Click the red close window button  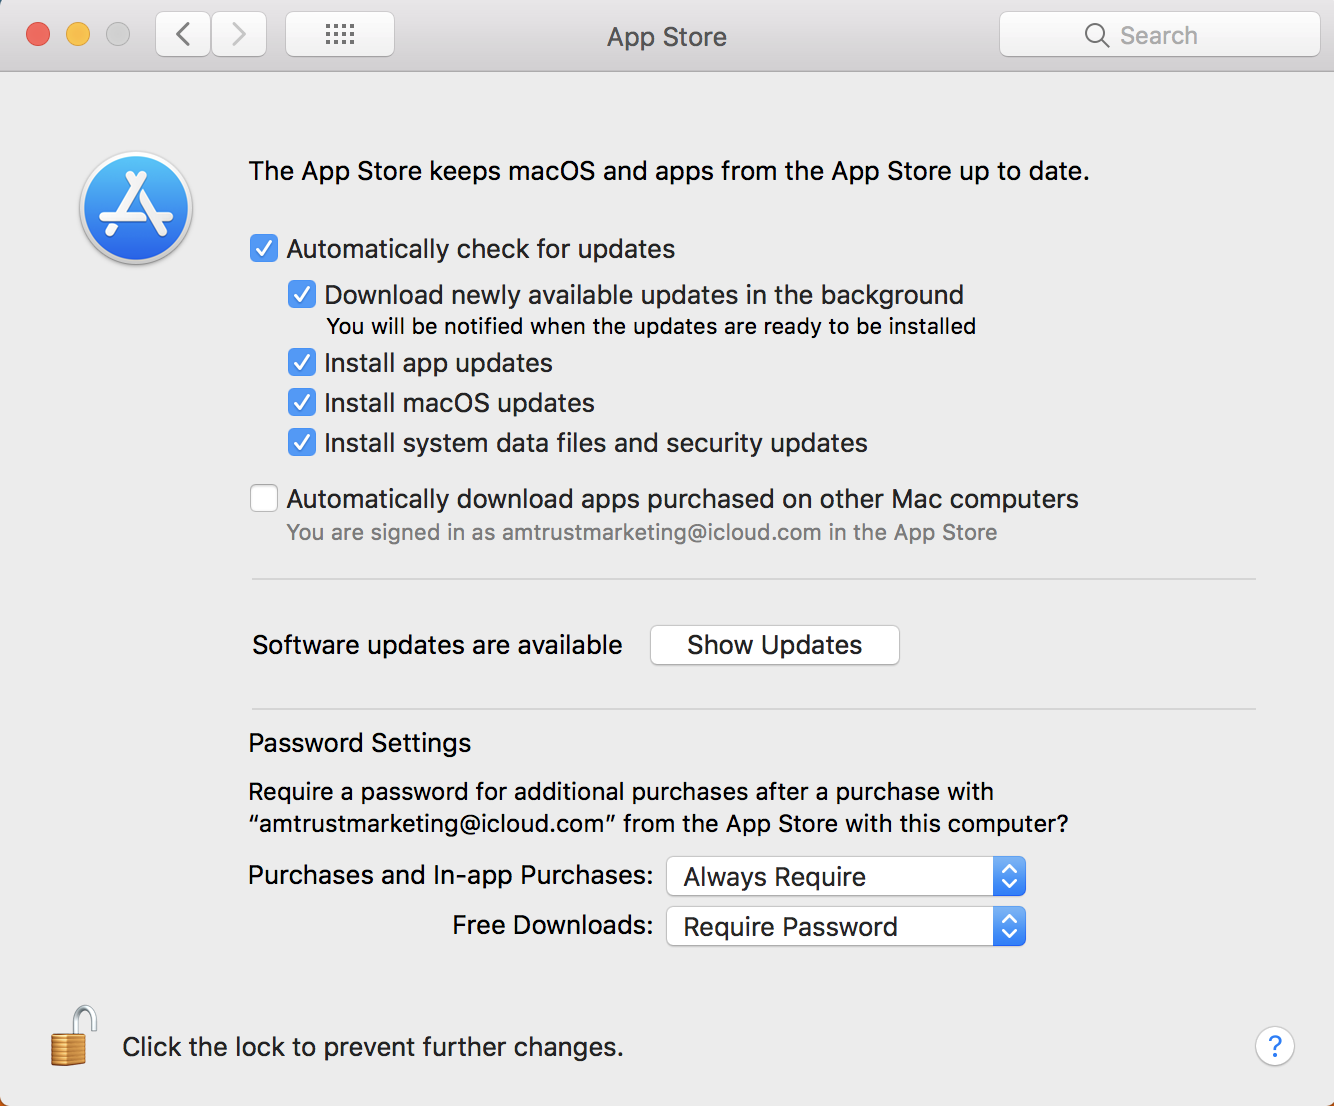[38, 35]
